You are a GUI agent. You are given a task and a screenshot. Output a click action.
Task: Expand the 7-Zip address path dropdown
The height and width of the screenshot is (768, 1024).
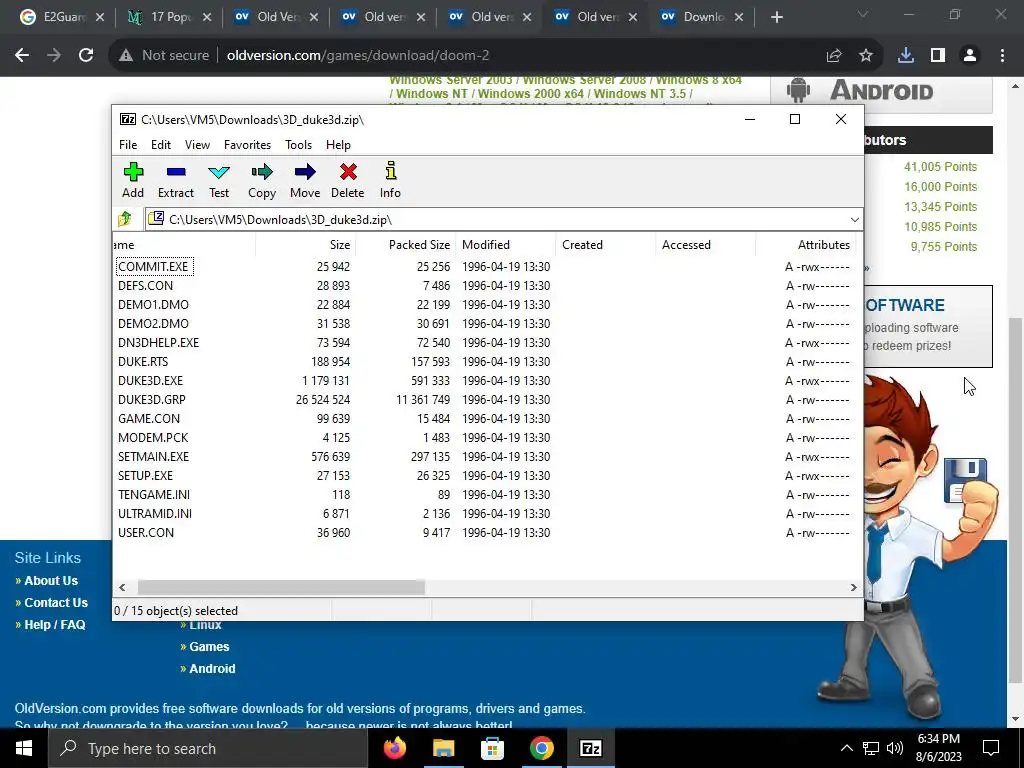854,219
